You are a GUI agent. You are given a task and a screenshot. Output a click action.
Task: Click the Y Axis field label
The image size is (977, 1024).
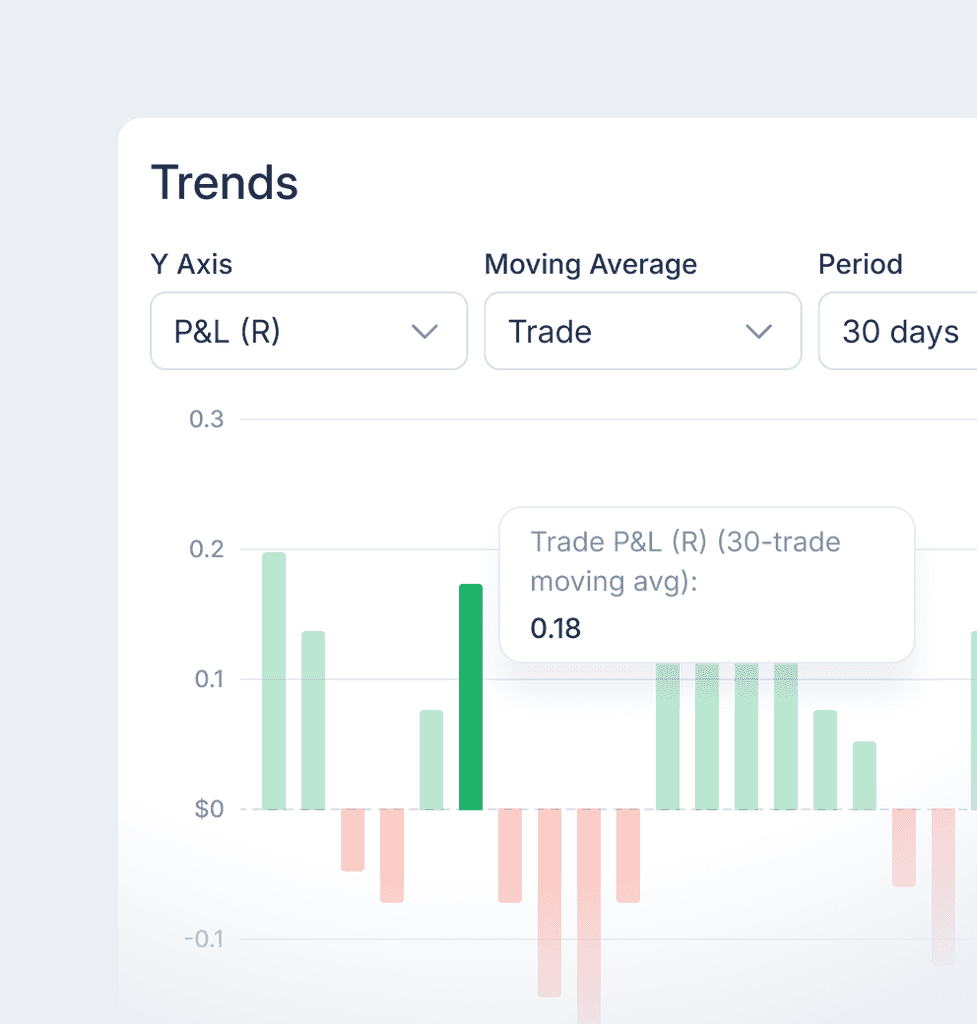click(191, 264)
